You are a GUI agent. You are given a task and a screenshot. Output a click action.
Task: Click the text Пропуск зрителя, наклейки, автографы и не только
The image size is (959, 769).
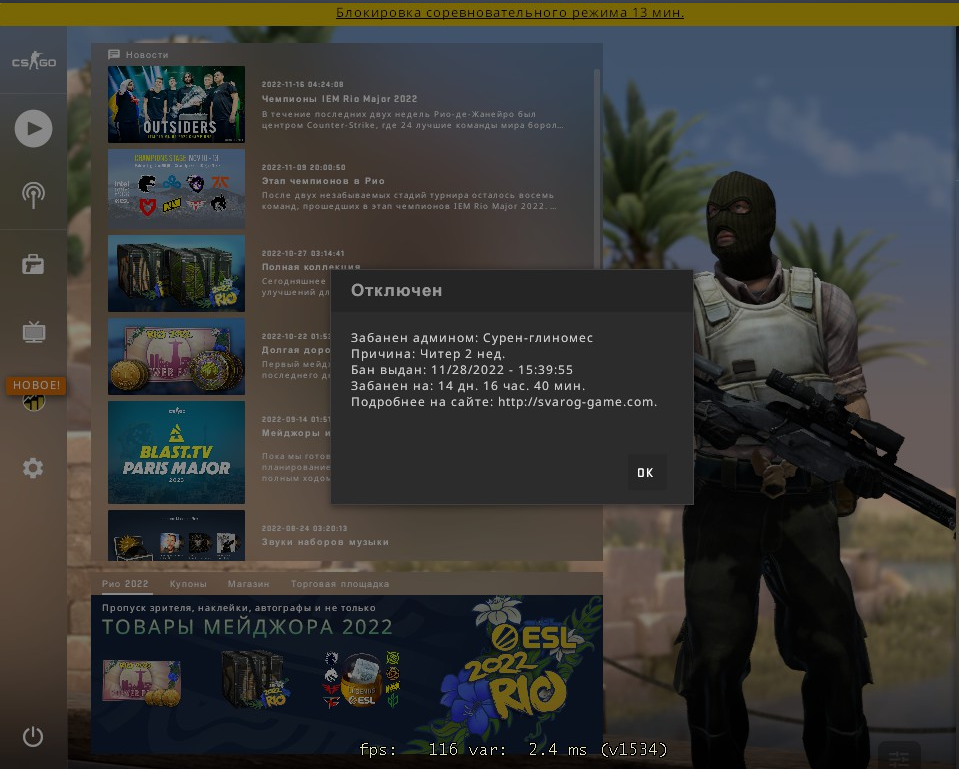(x=239, y=607)
